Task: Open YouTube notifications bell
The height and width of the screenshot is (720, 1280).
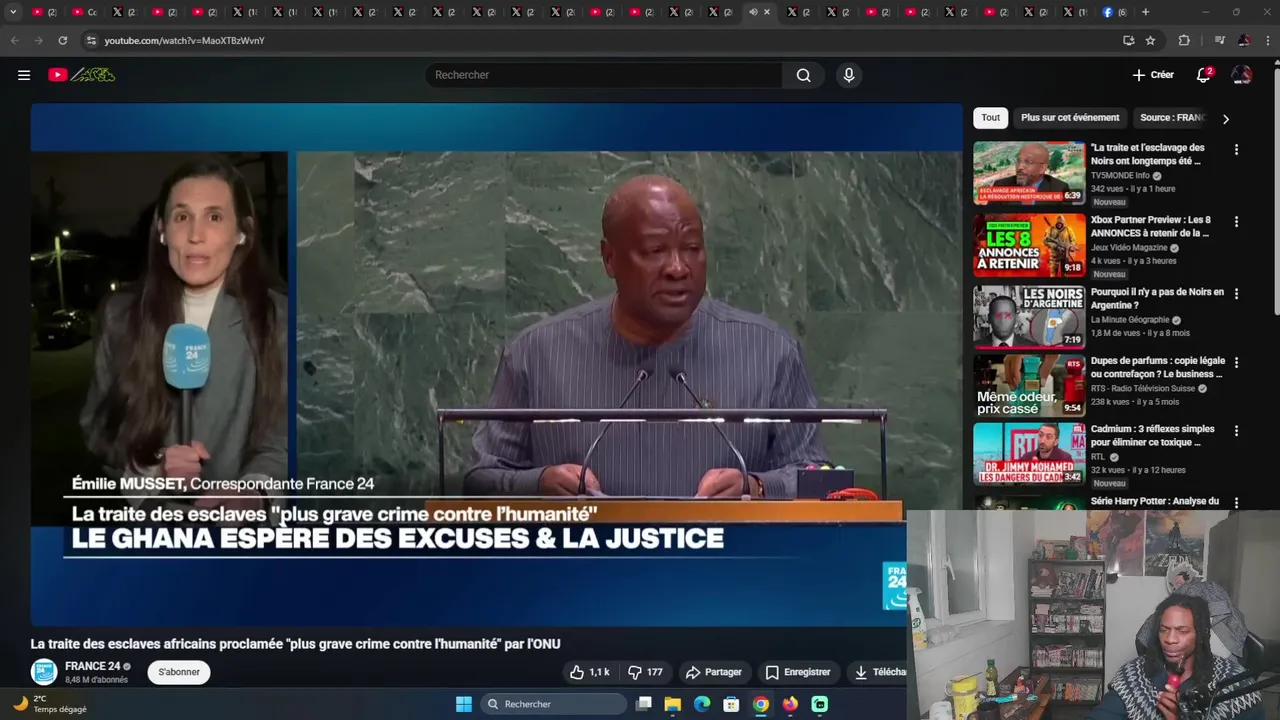Action: (1204, 75)
